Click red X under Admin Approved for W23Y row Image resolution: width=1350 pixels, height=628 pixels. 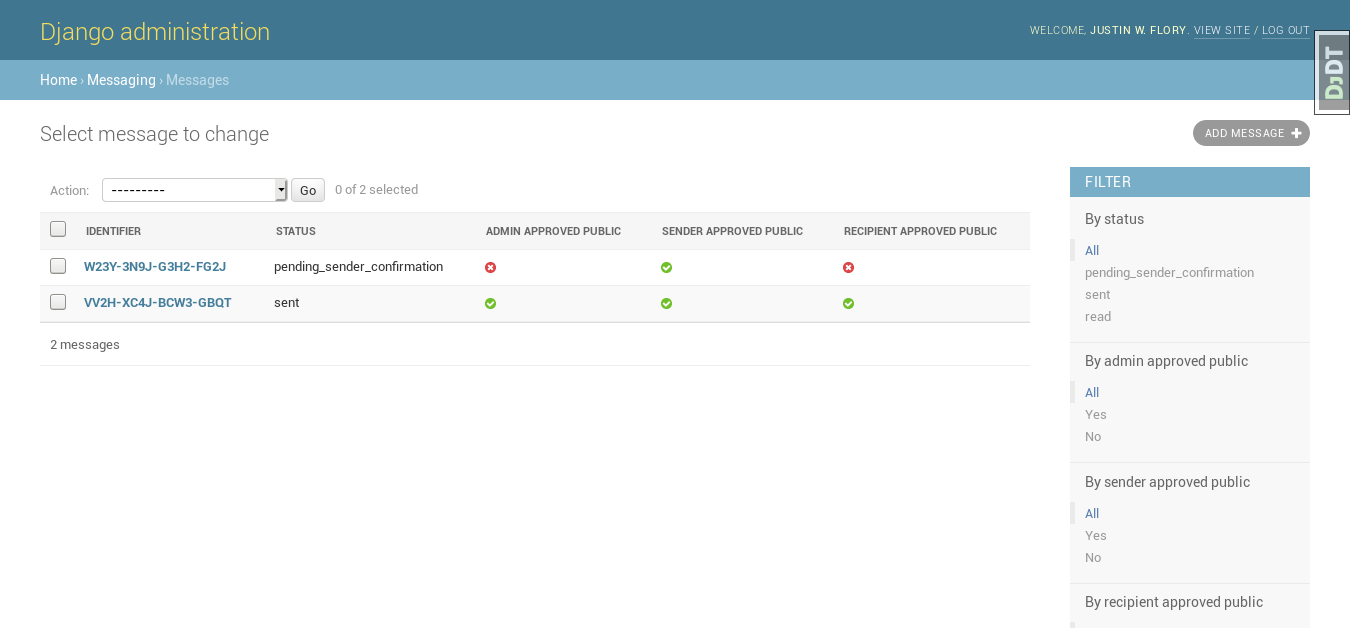point(490,267)
